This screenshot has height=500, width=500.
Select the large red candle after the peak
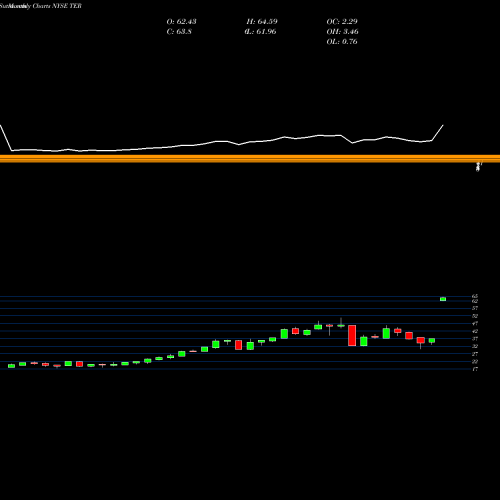click(x=352, y=335)
